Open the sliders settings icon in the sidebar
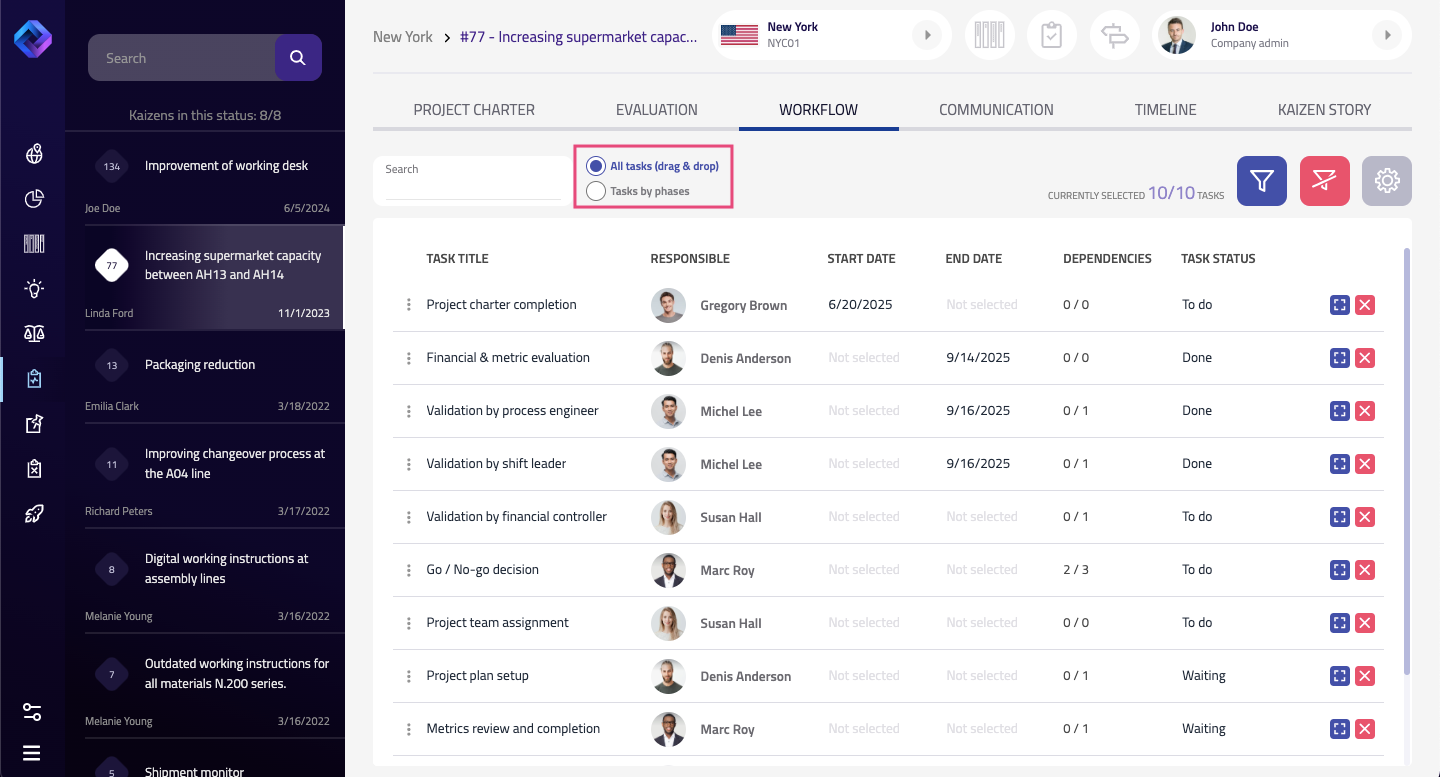This screenshot has height=777, width=1440. pos(33,712)
